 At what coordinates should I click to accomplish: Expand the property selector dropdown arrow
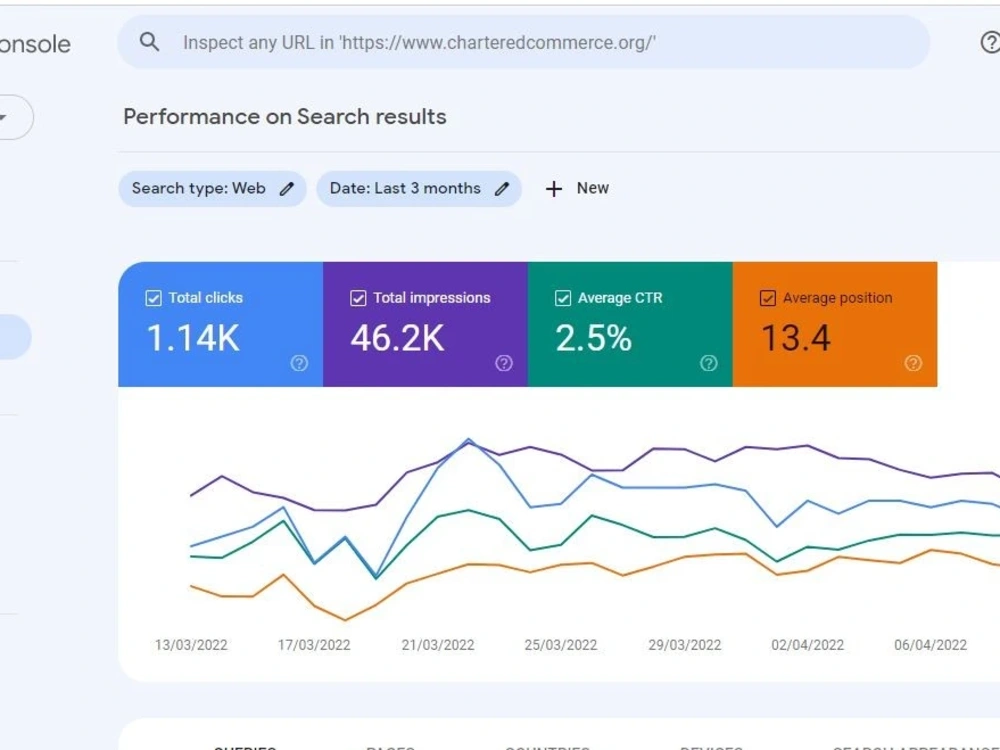click(3, 117)
